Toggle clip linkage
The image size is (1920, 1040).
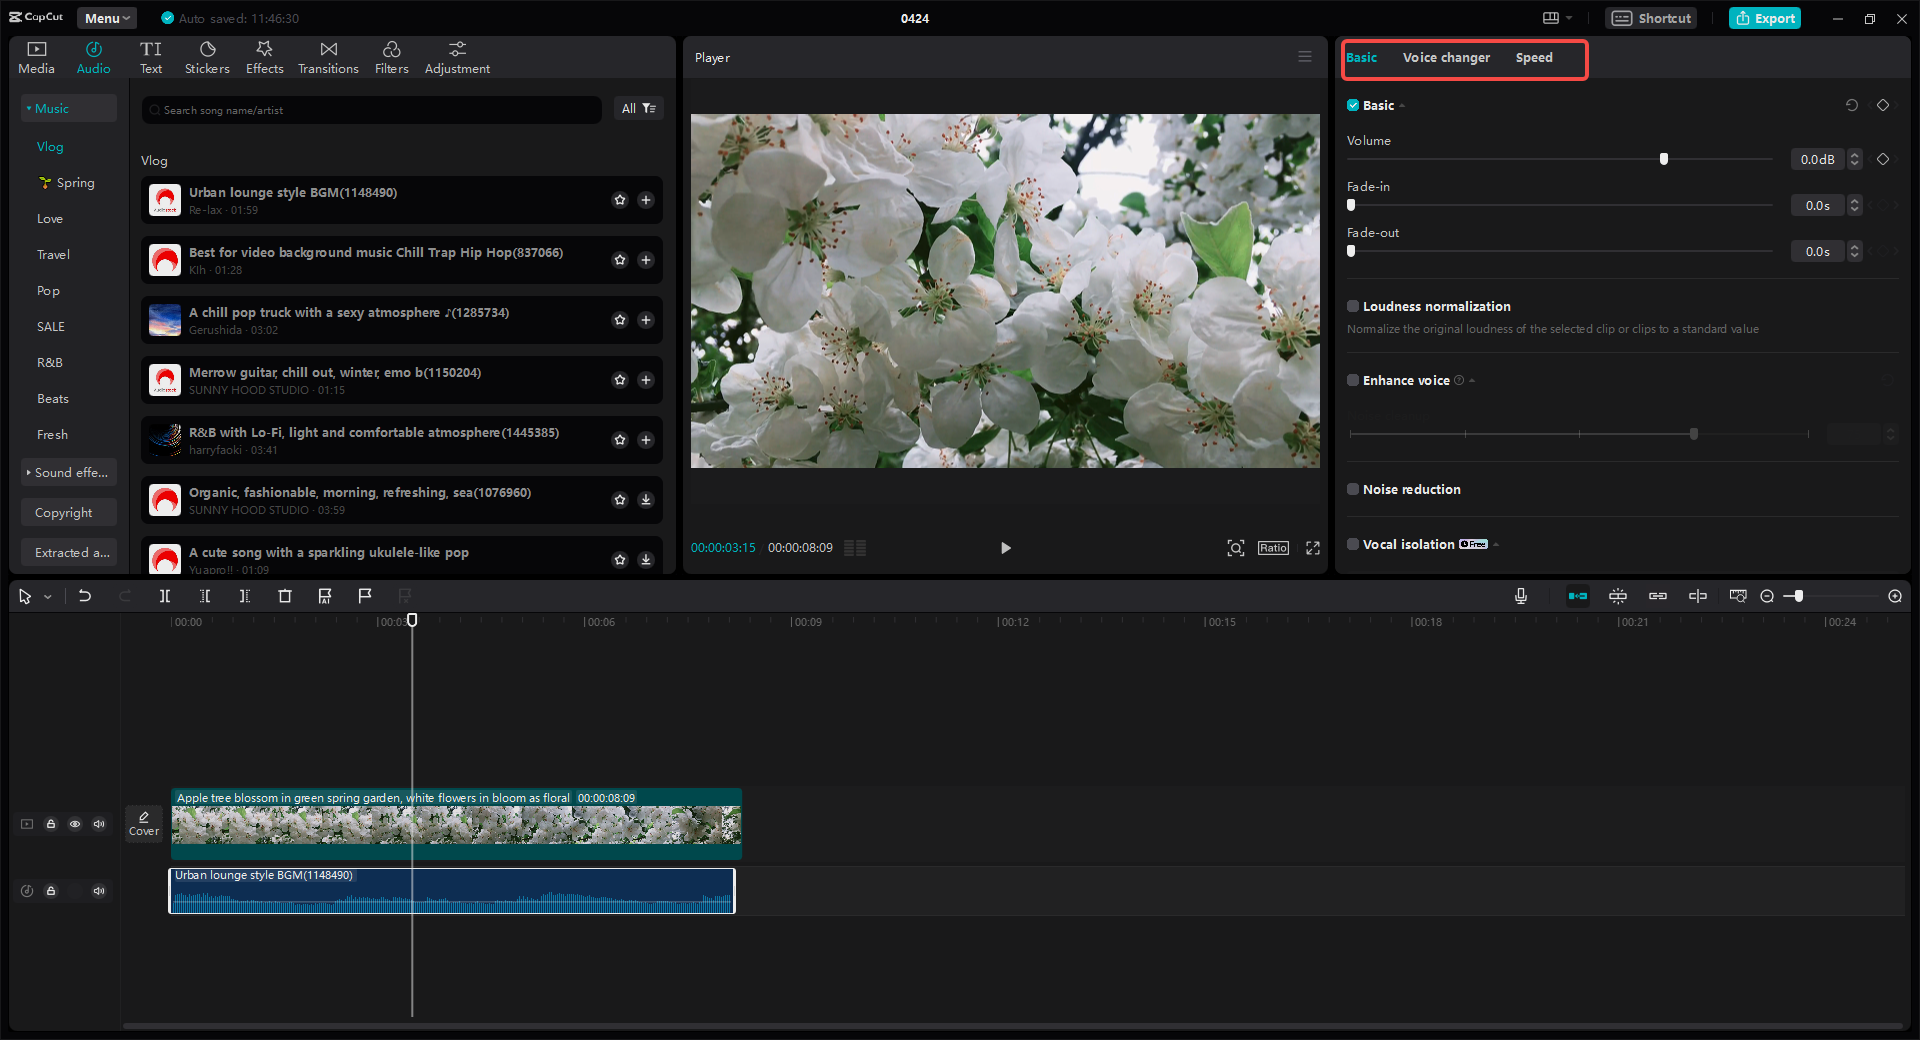point(1658,596)
